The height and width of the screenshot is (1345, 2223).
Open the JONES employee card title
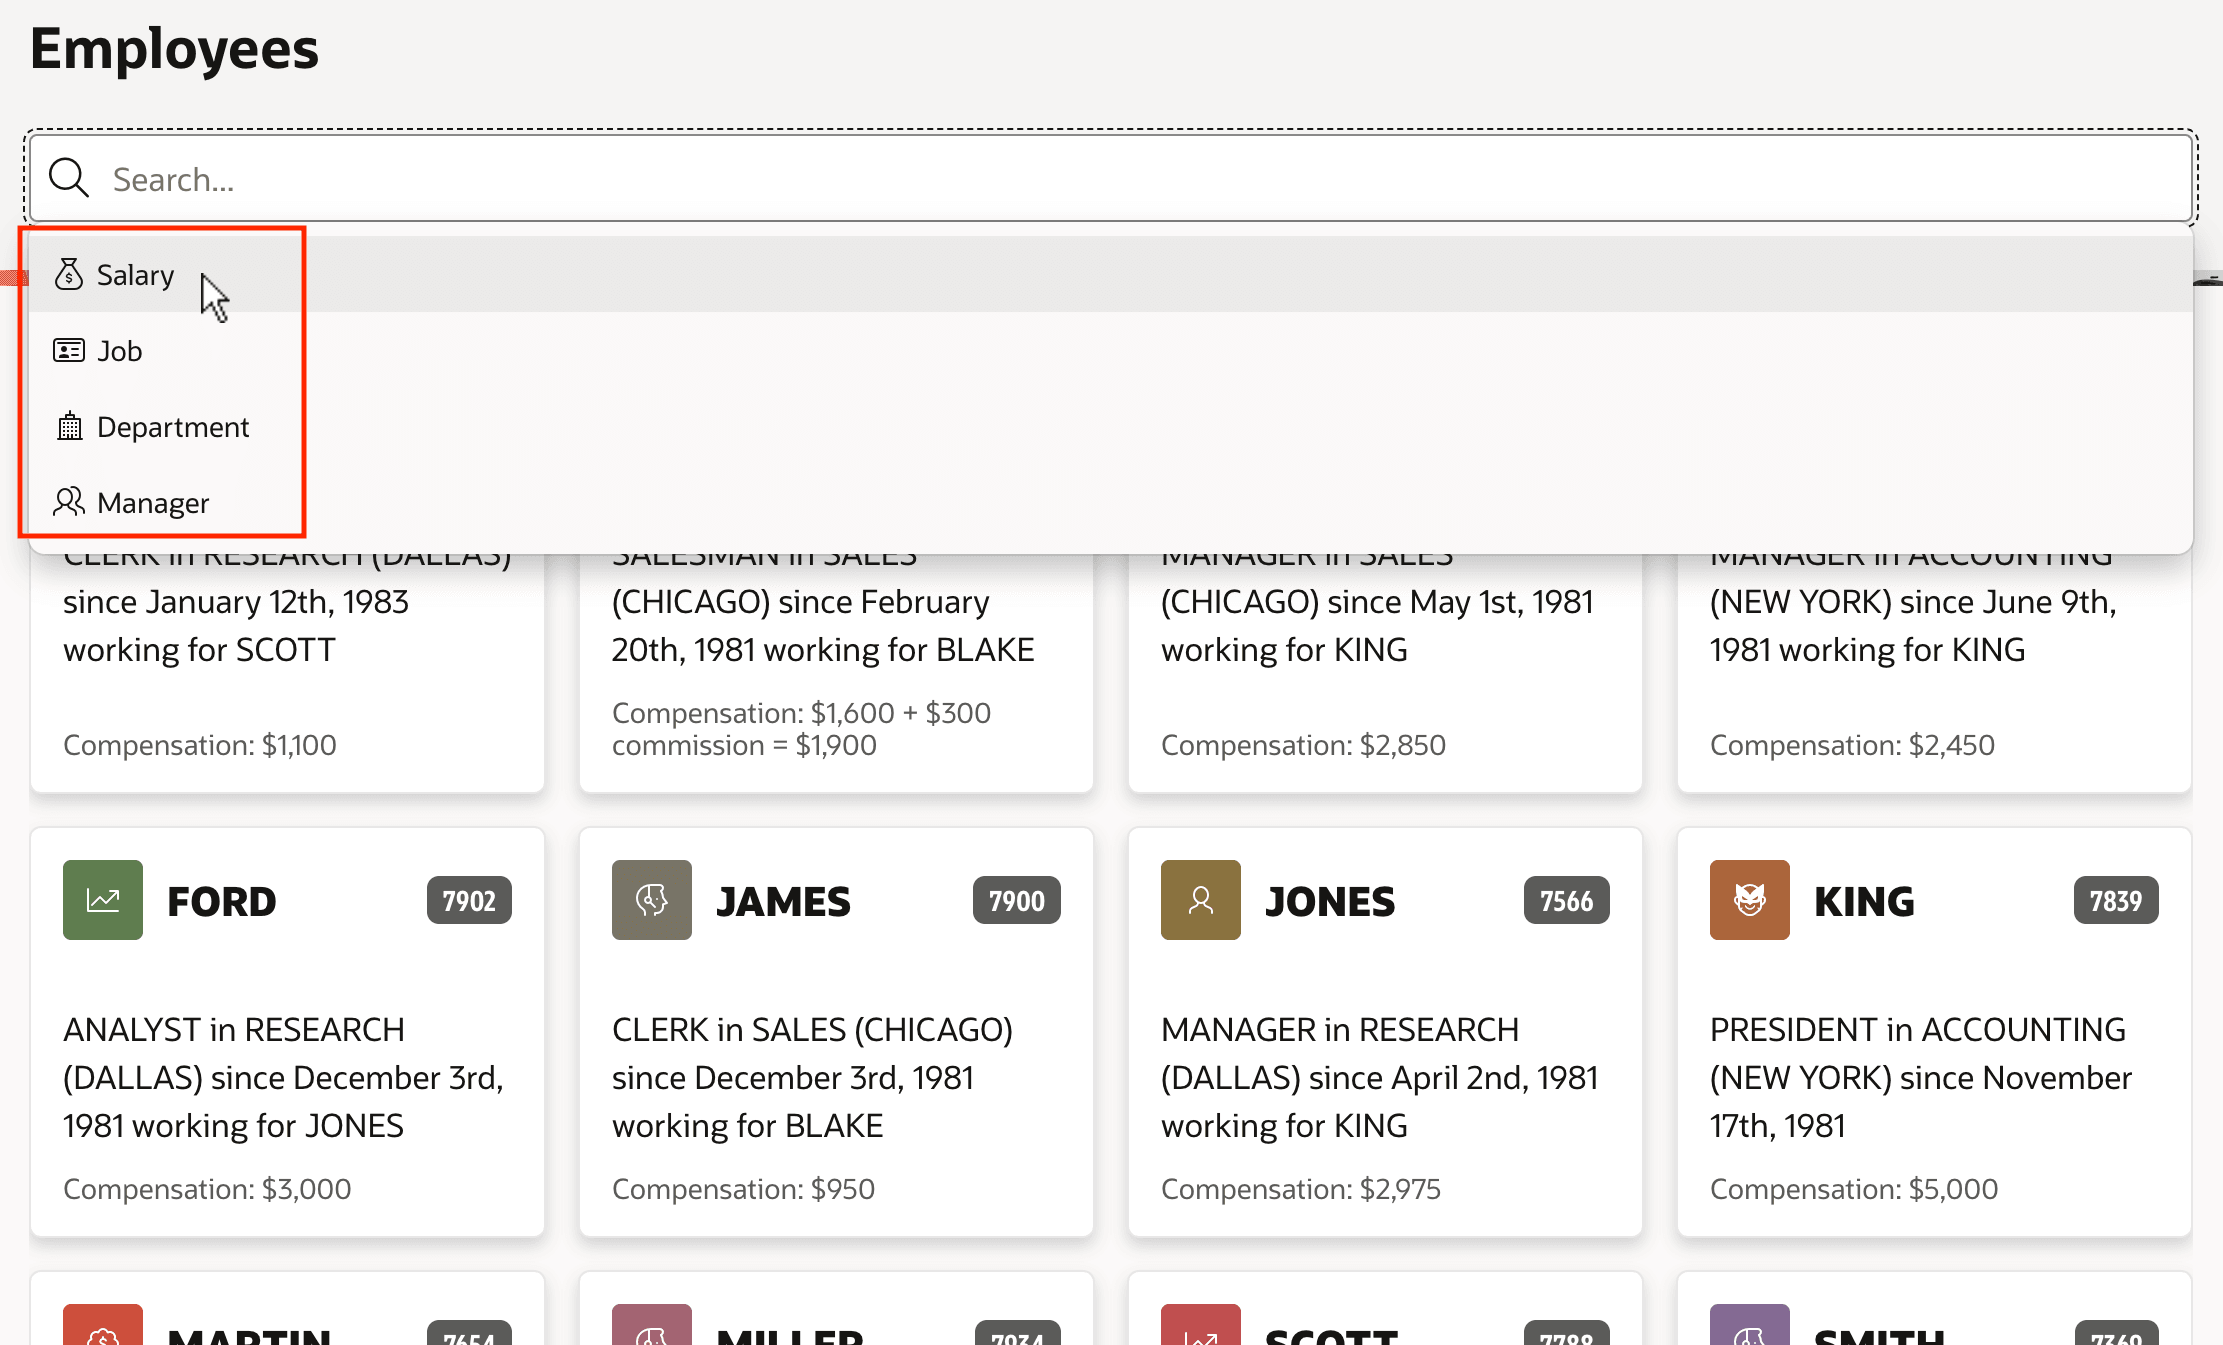(x=1330, y=901)
